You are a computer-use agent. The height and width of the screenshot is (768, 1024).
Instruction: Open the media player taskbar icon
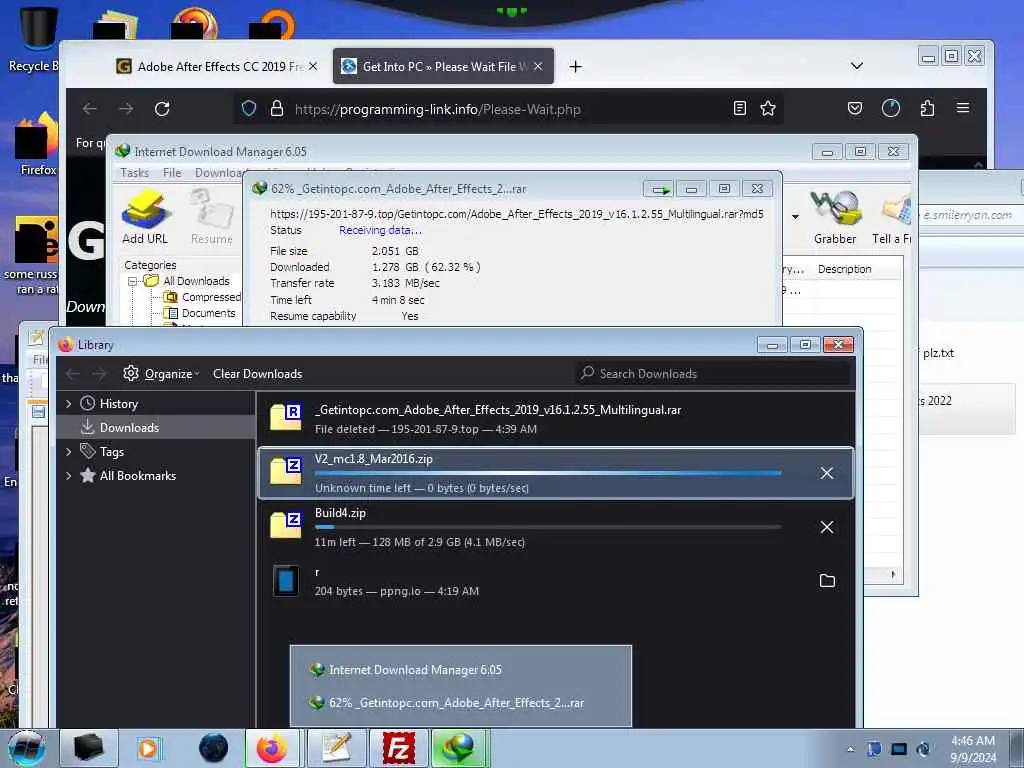148,748
